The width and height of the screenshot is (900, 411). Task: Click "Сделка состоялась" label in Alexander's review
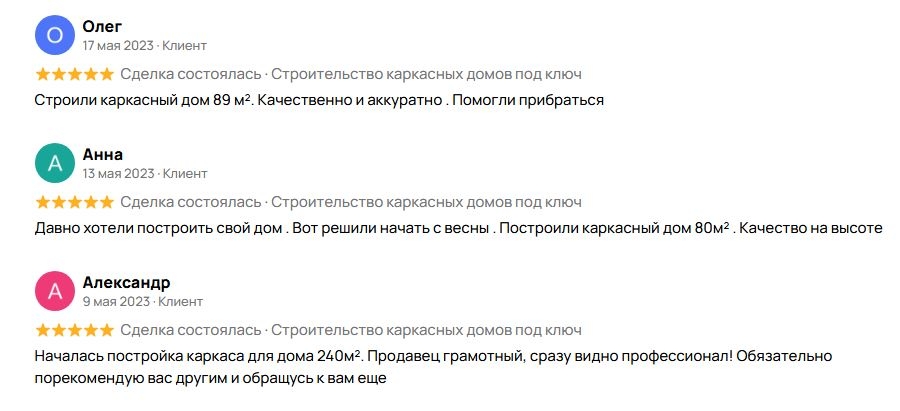(x=191, y=330)
